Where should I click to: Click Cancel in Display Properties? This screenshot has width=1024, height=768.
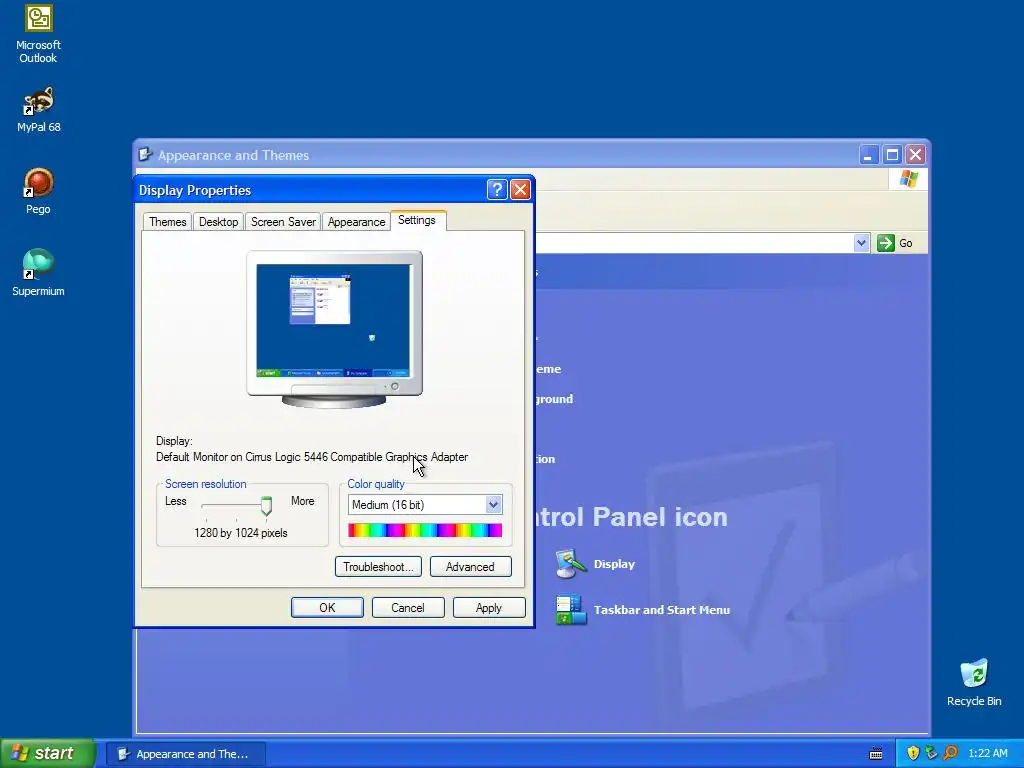pos(408,607)
